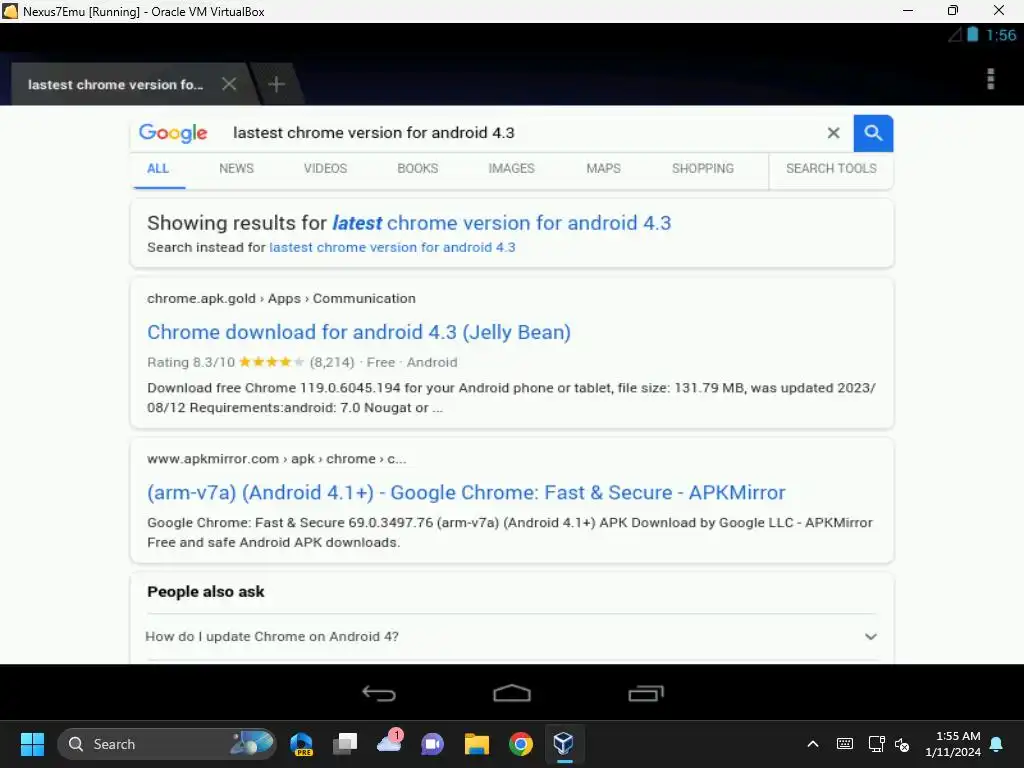Click the network display tray icon

tap(876, 744)
